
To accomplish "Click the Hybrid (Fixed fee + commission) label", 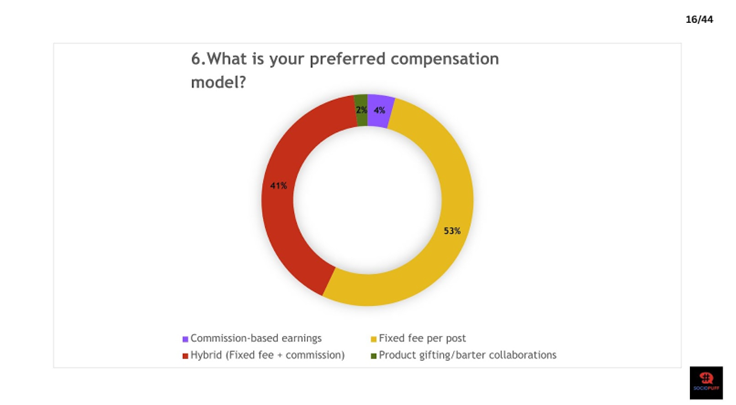I will pyautogui.click(x=268, y=355).
